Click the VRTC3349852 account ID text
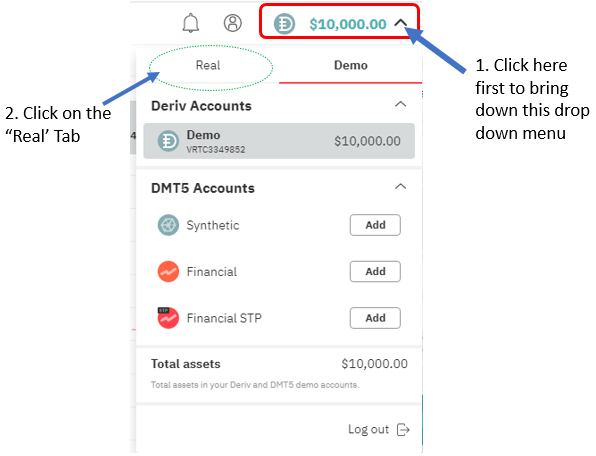 click(216, 150)
